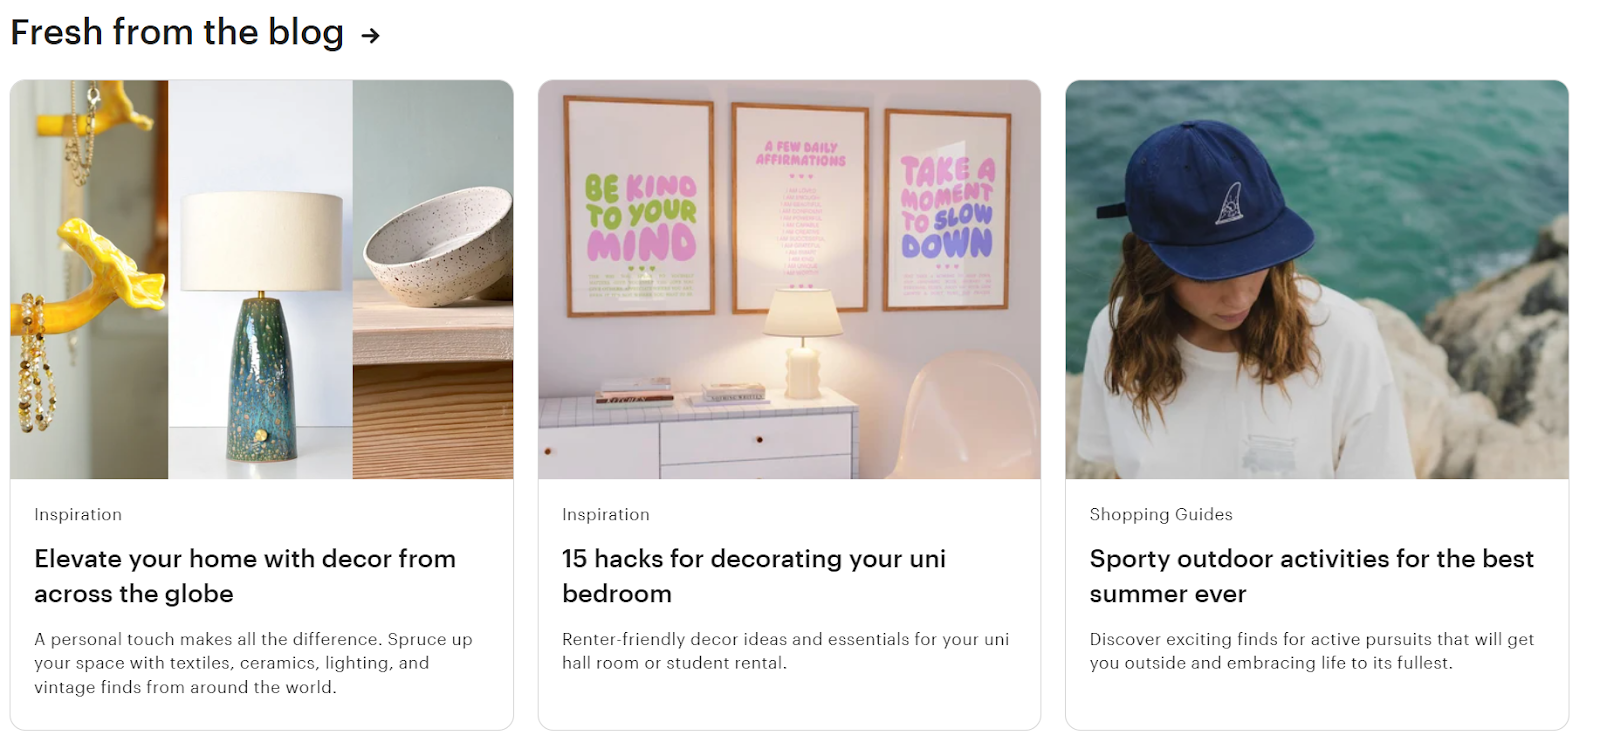The height and width of the screenshot is (756, 1600).
Task: Select the Shopping Guides category label
Action: coord(1161,514)
